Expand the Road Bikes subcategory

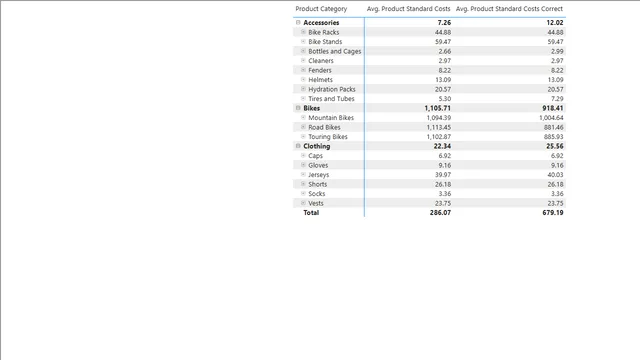point(303,127)
